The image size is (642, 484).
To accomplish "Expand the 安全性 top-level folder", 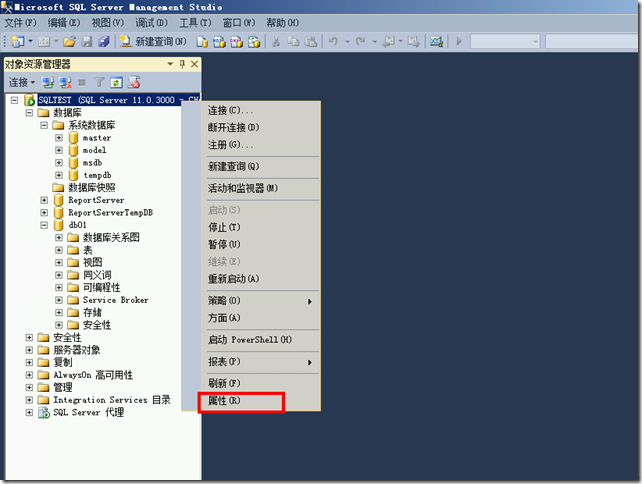I will pos(29,337).
